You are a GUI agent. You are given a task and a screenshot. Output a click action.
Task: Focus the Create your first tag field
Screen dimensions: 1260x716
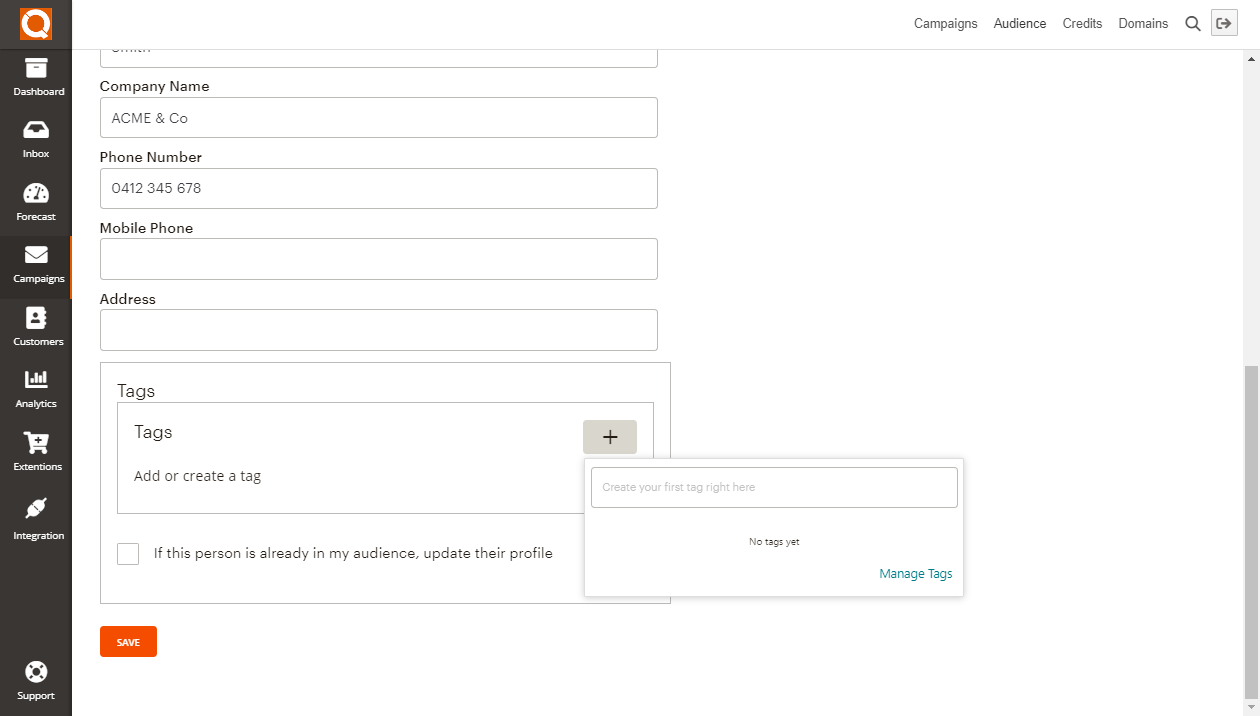(x=774, y=487)
